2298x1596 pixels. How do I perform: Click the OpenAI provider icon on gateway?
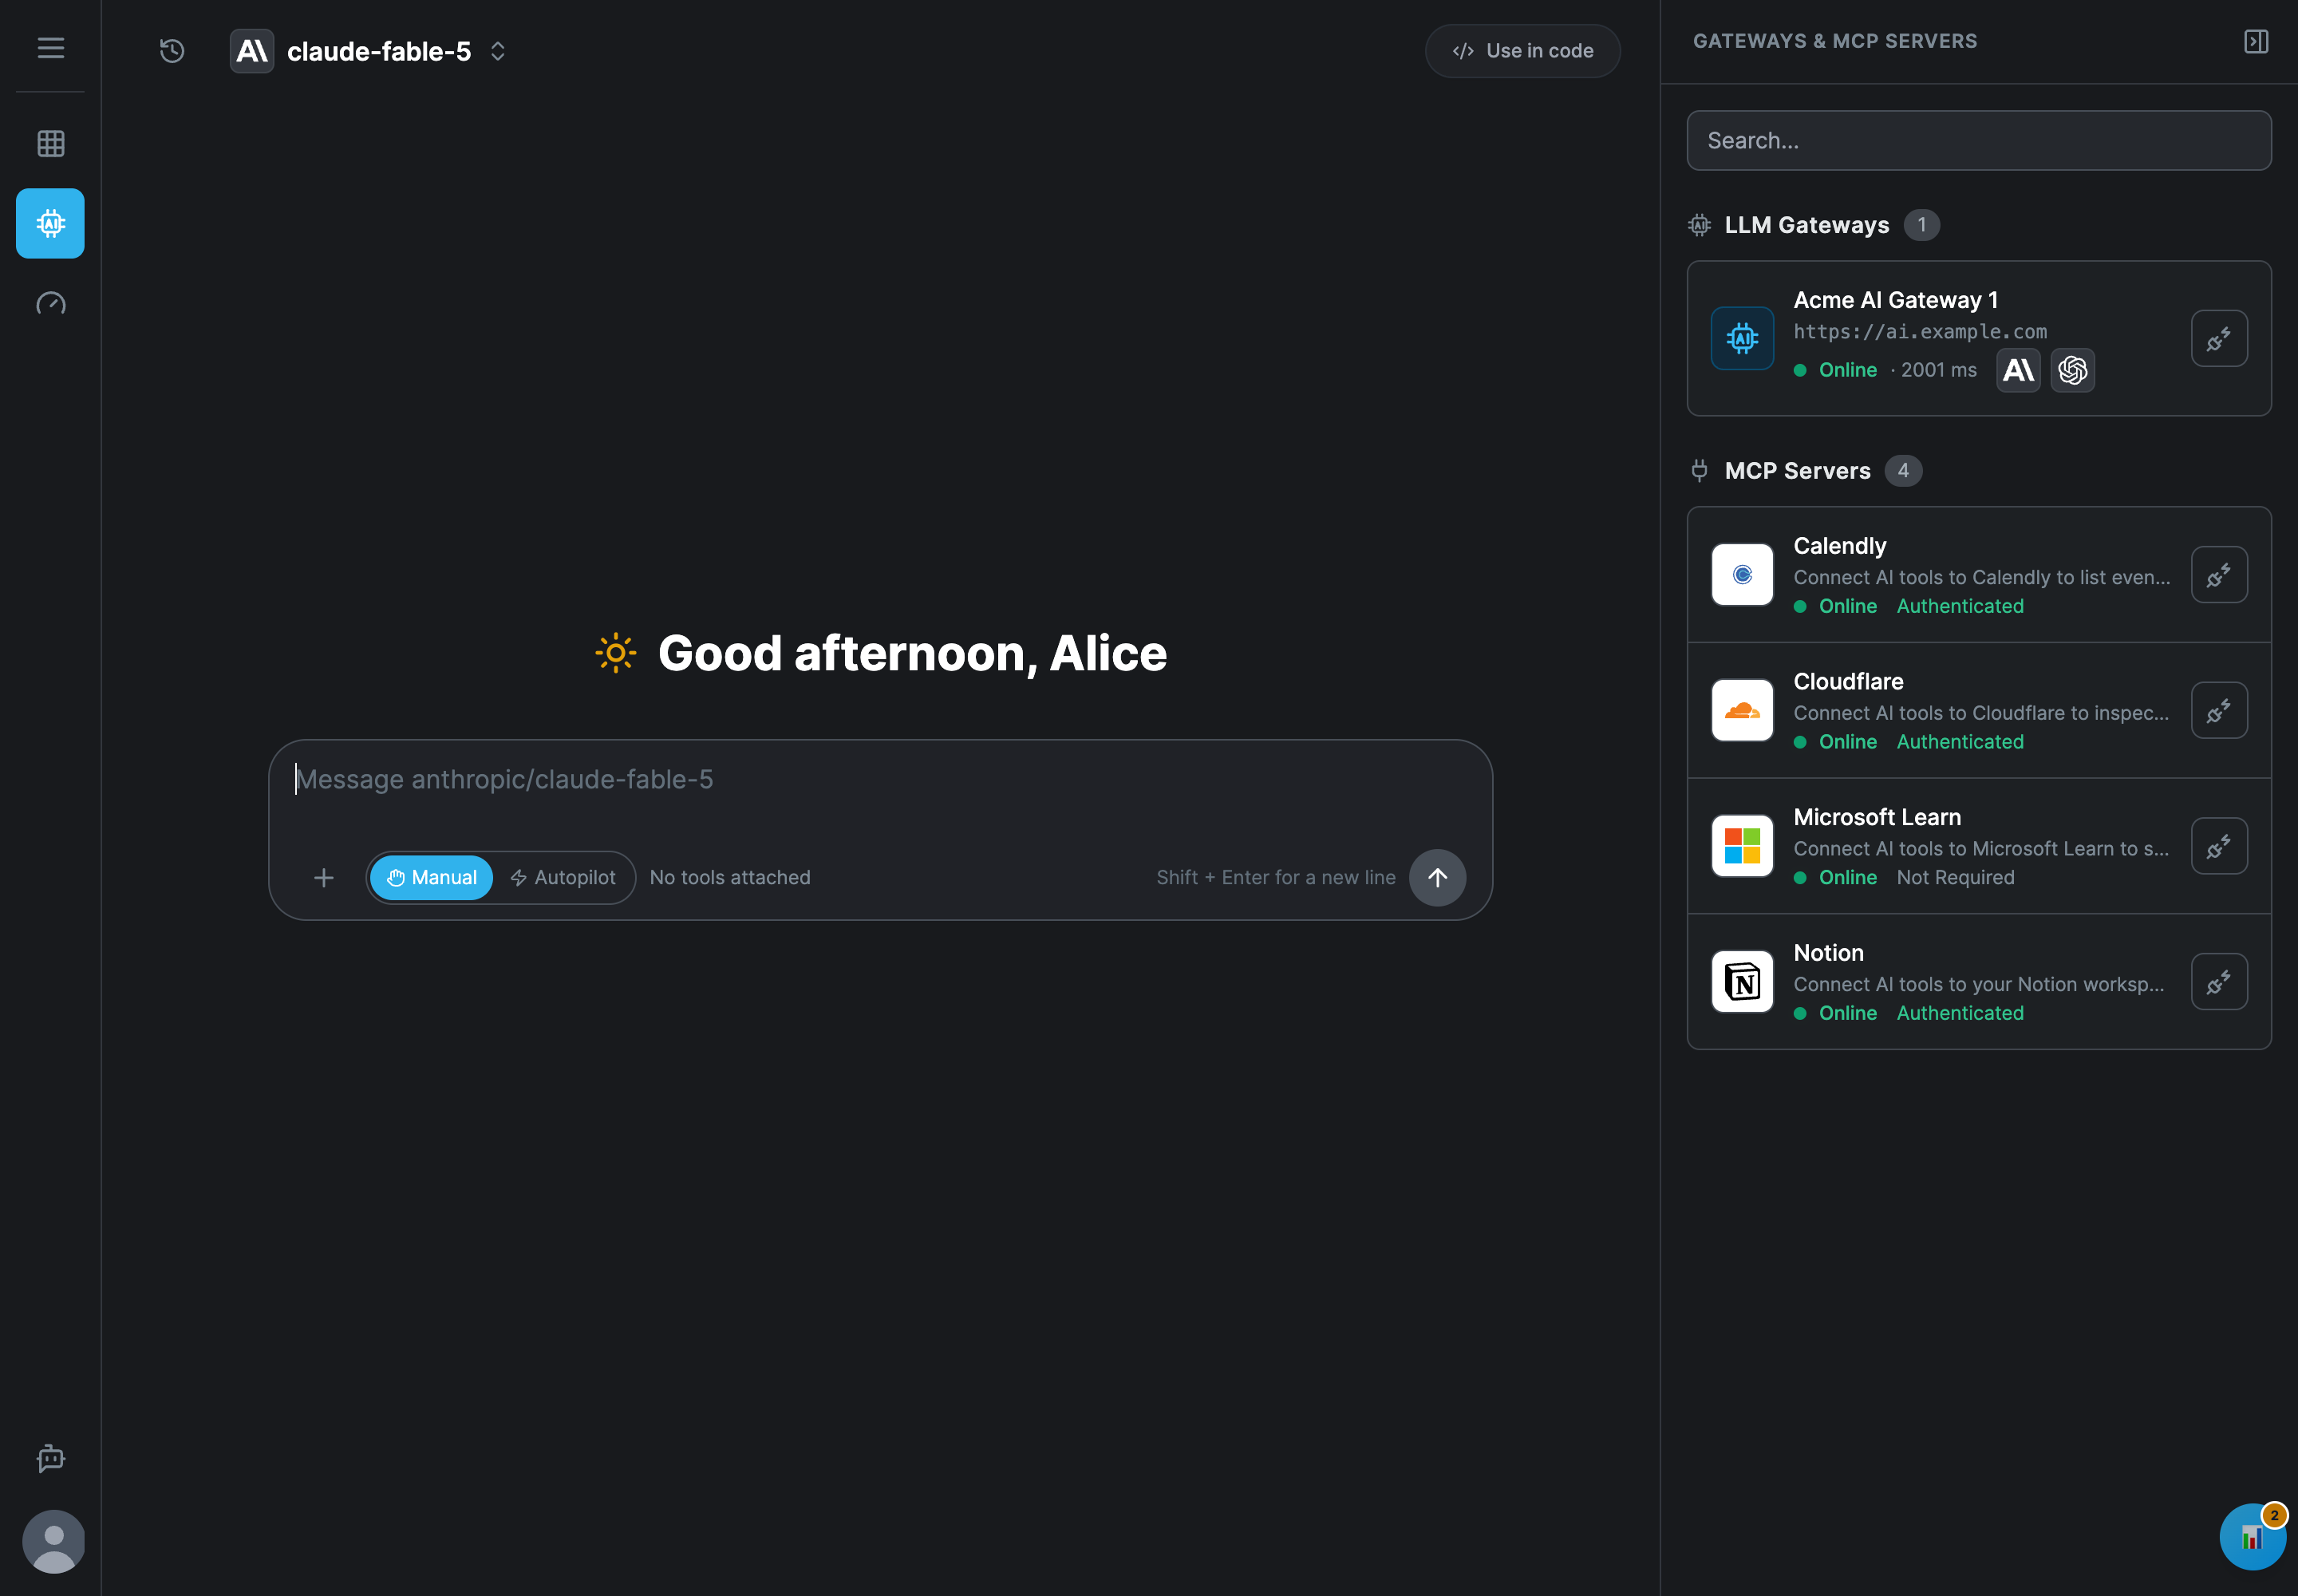(2072, 370)
